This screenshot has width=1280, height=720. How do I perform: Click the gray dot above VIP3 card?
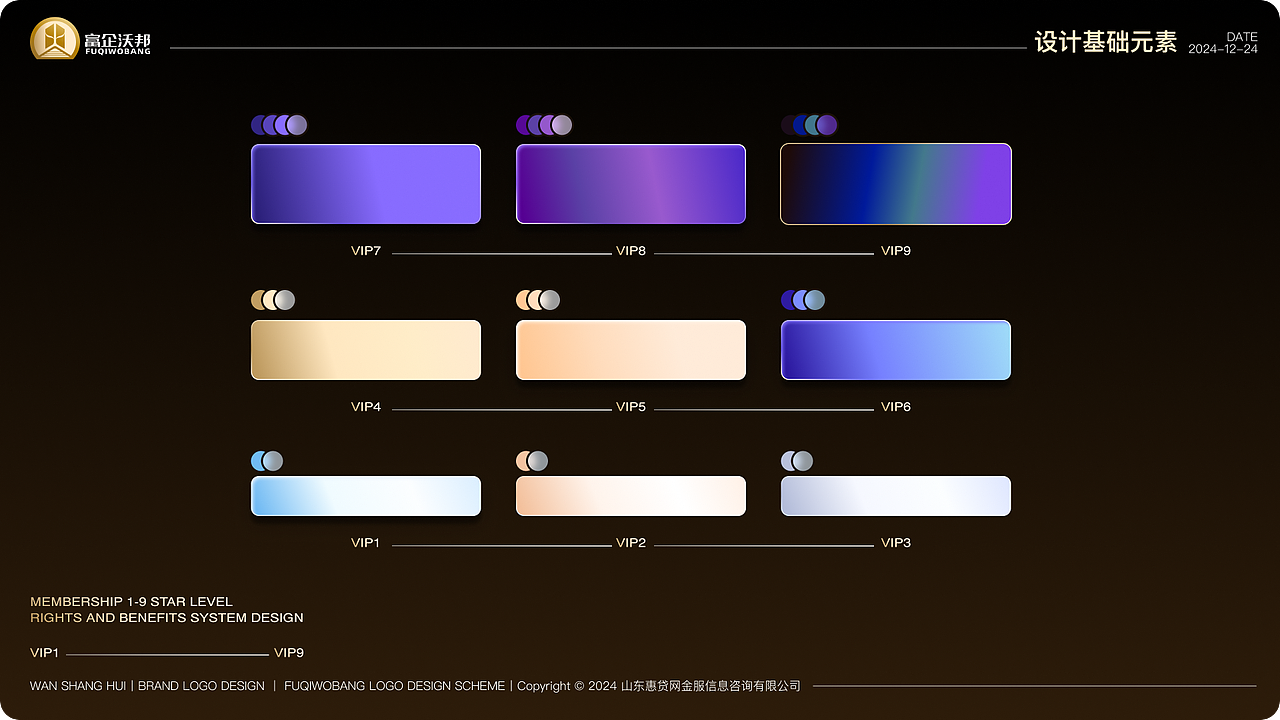(x=803, y=461)
